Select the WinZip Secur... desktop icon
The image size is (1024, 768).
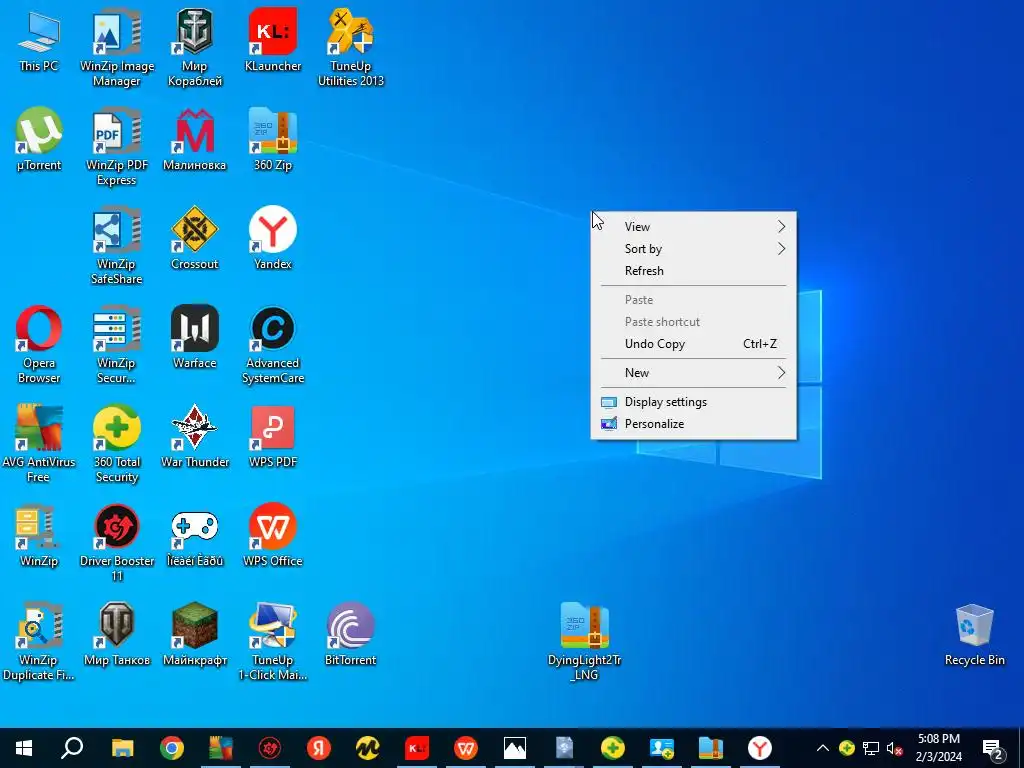tap(117, 344)
